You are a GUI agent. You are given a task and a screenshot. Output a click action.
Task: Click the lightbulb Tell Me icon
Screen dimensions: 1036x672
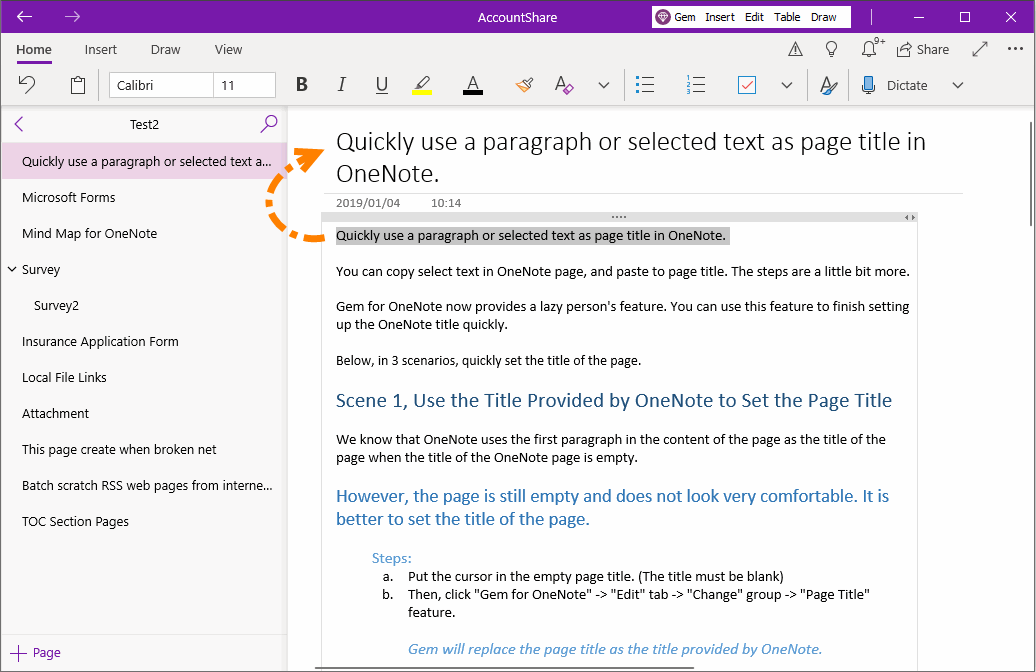[x=831, y=49]
